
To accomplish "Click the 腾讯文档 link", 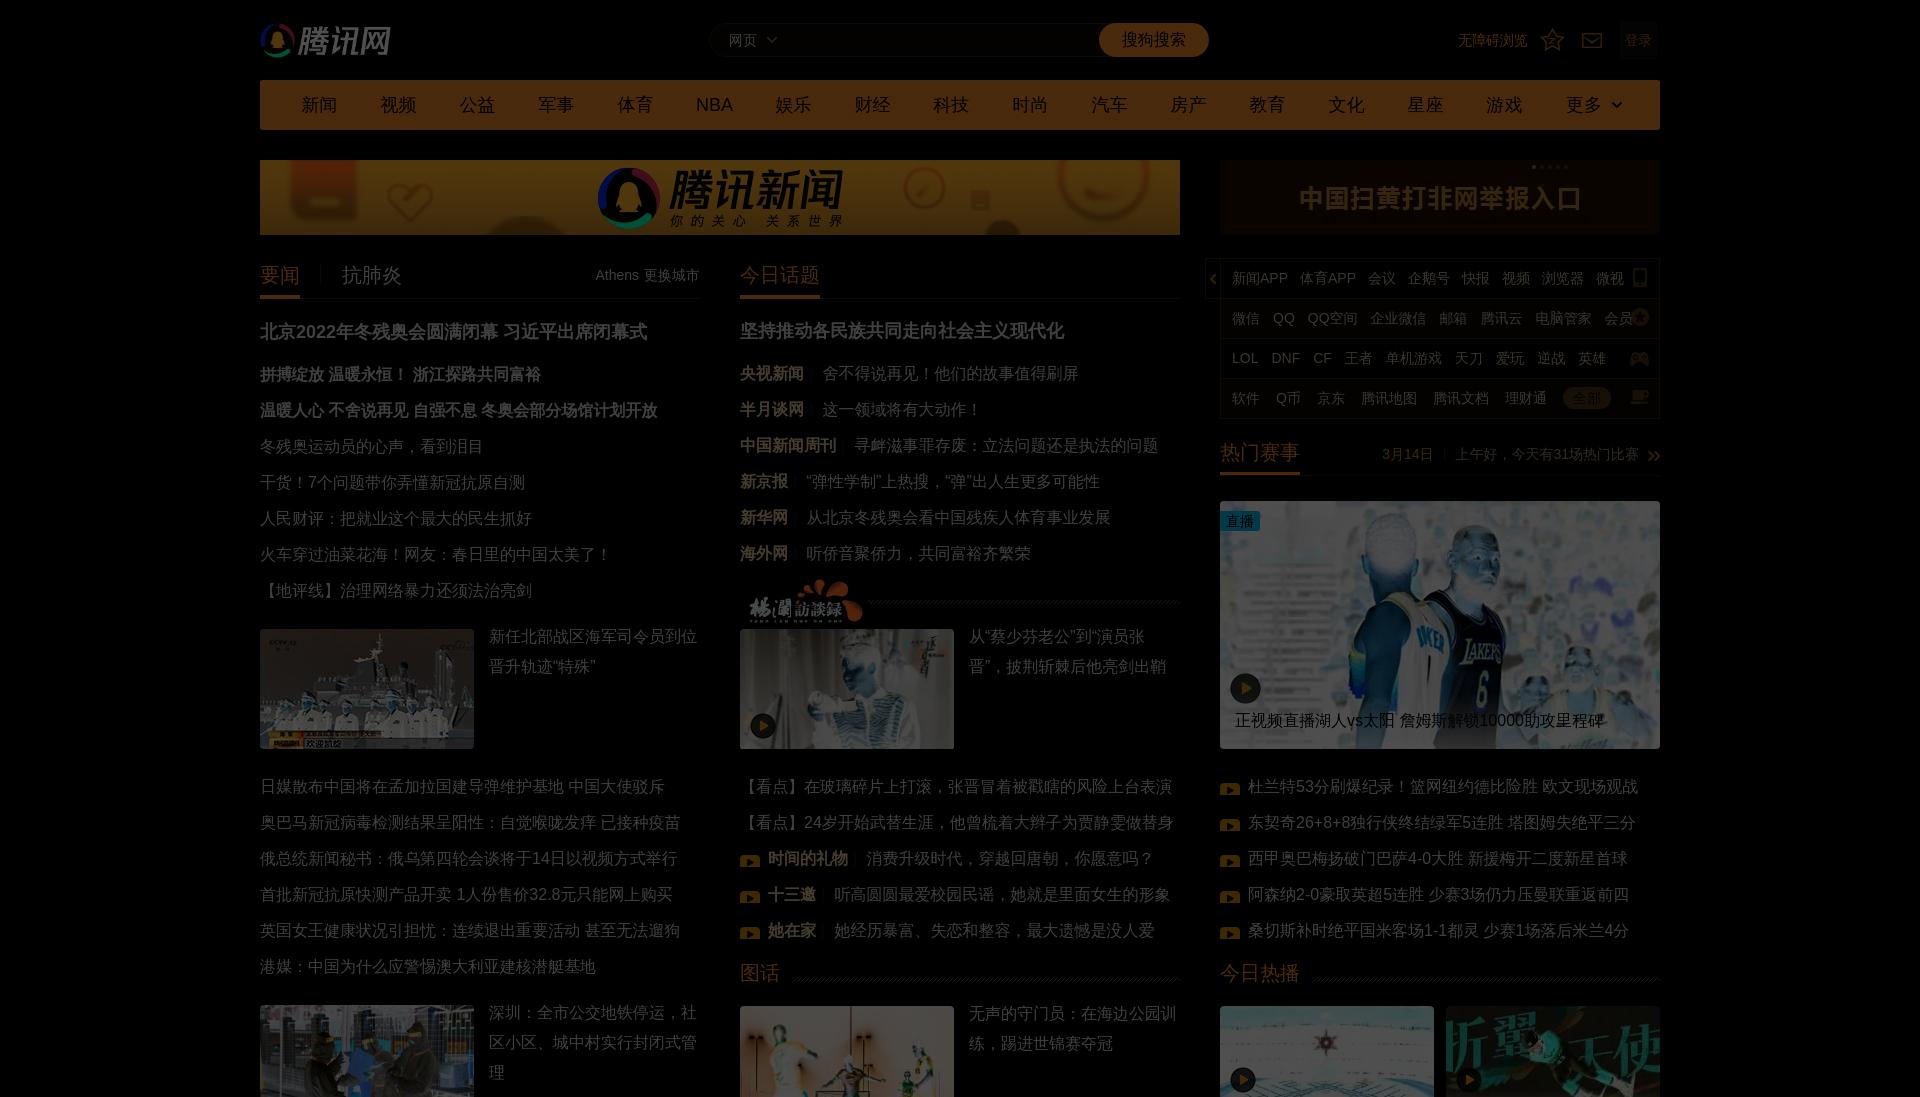I will click(x=1461, y=398).
